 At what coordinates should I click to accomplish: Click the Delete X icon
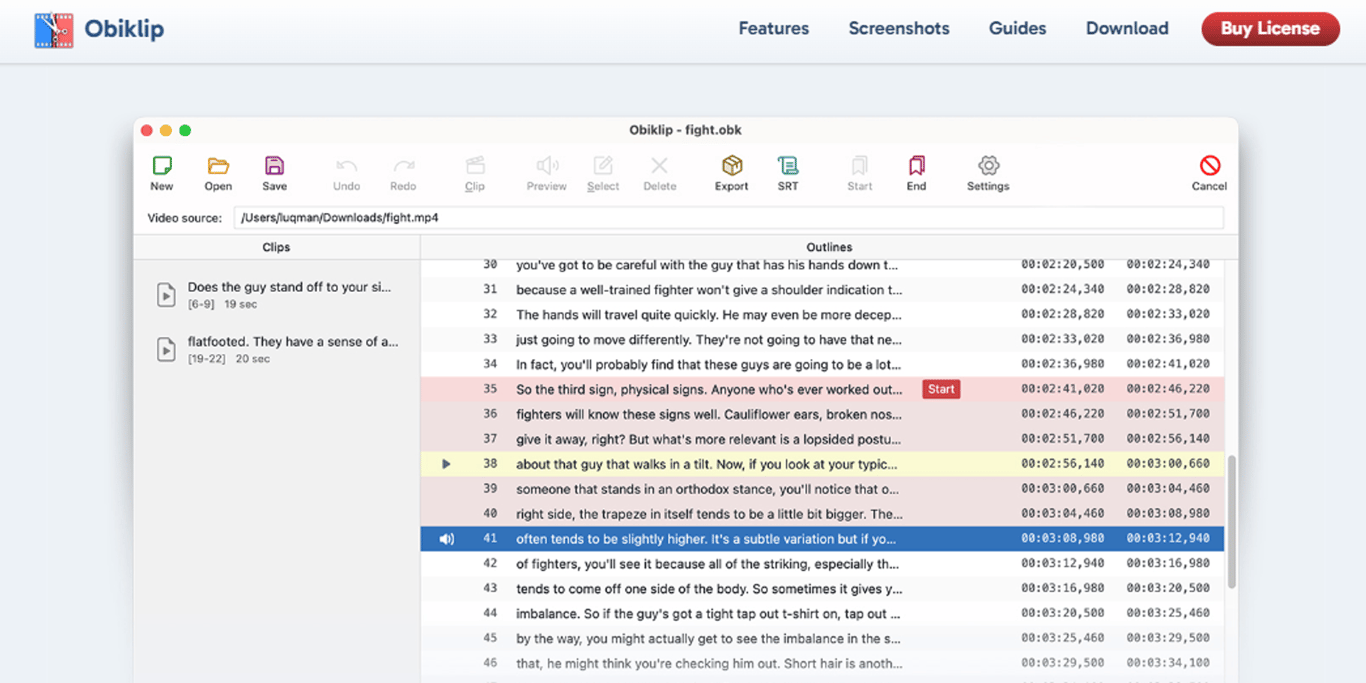(x=659, y=166)
